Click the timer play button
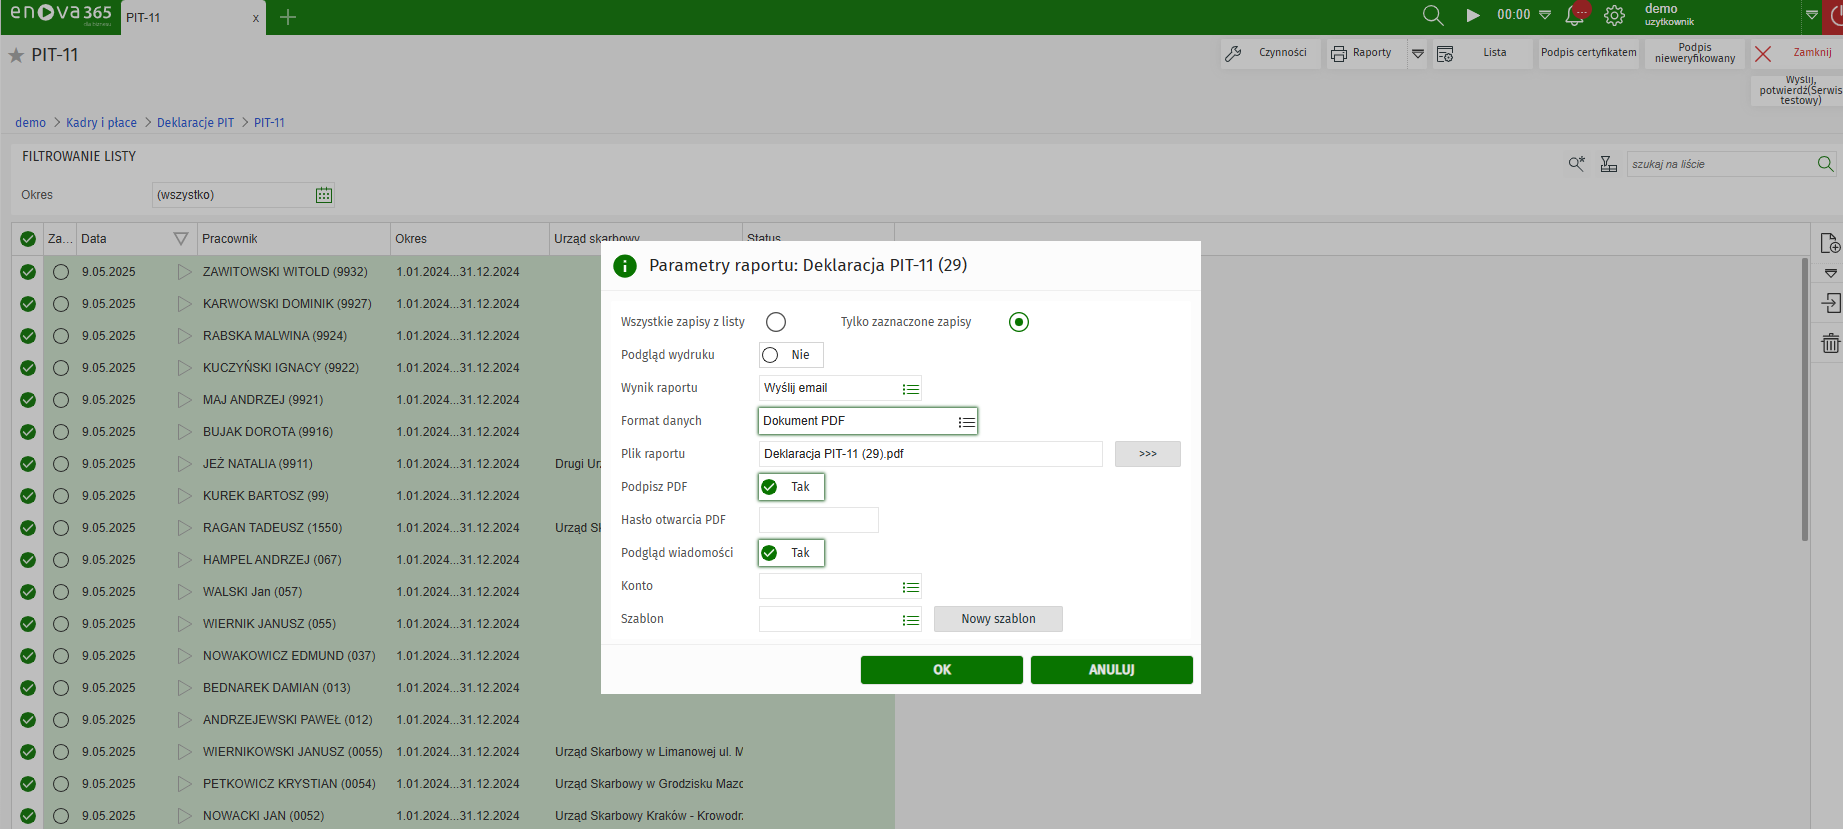This screenshot has height=829, width=1843. tap(1473, 15)
